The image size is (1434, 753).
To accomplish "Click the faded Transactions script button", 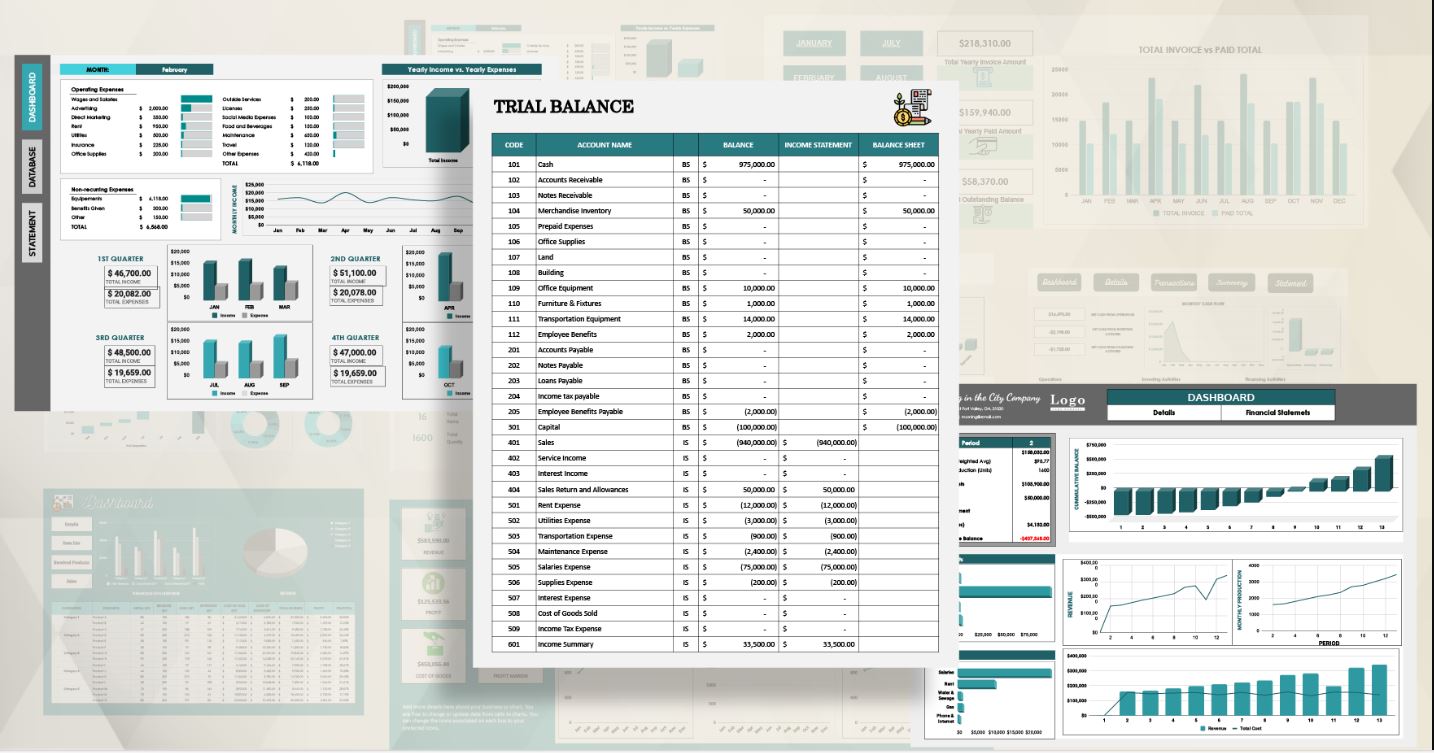I will point(1173,283).
